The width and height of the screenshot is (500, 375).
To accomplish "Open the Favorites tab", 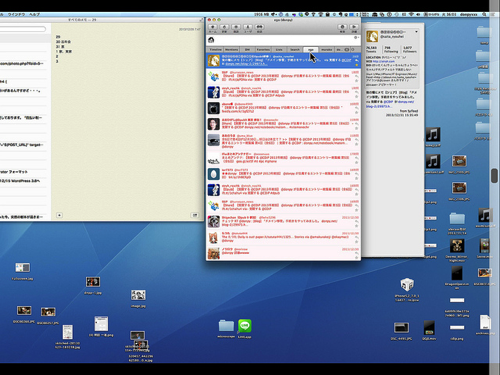I will 263,50.
